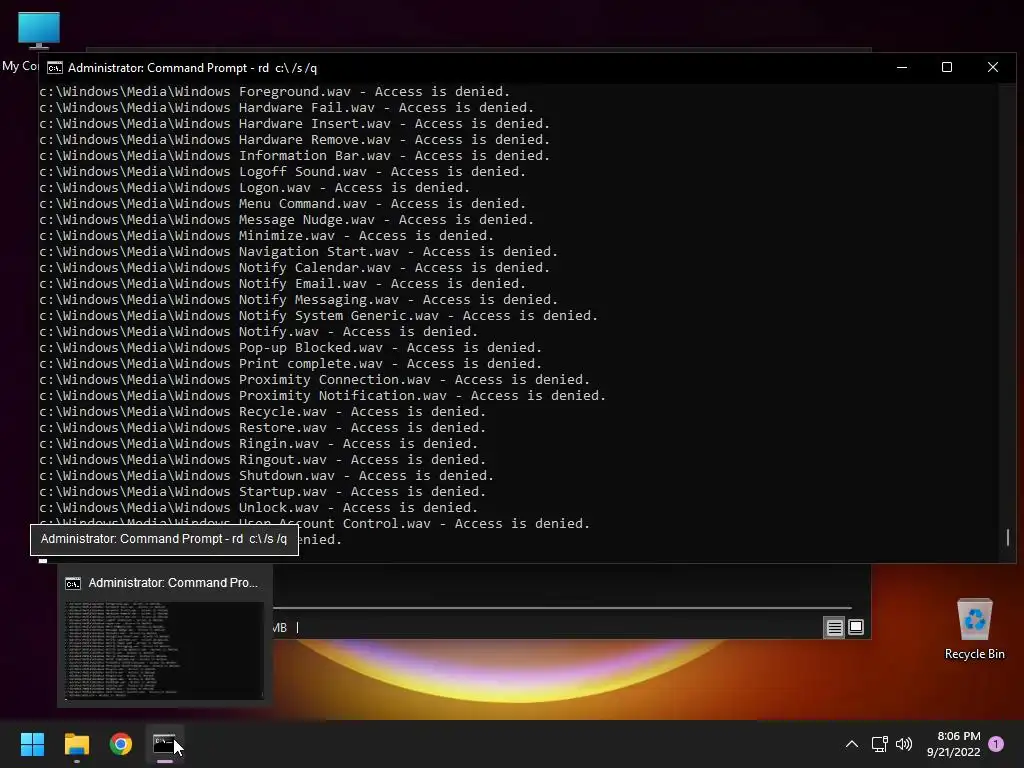Close the Command Prompt window
This screenshot has height=768, width=1024.
tap(993, 67)
